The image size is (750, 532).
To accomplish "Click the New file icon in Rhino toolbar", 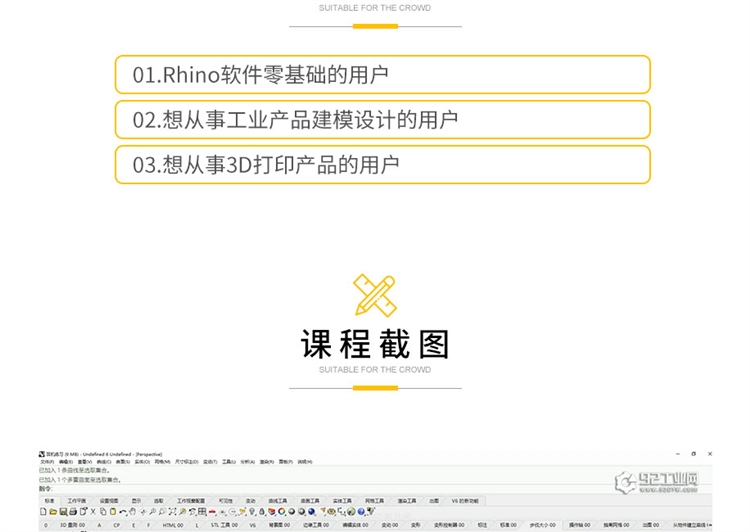I will coord(43,511).
